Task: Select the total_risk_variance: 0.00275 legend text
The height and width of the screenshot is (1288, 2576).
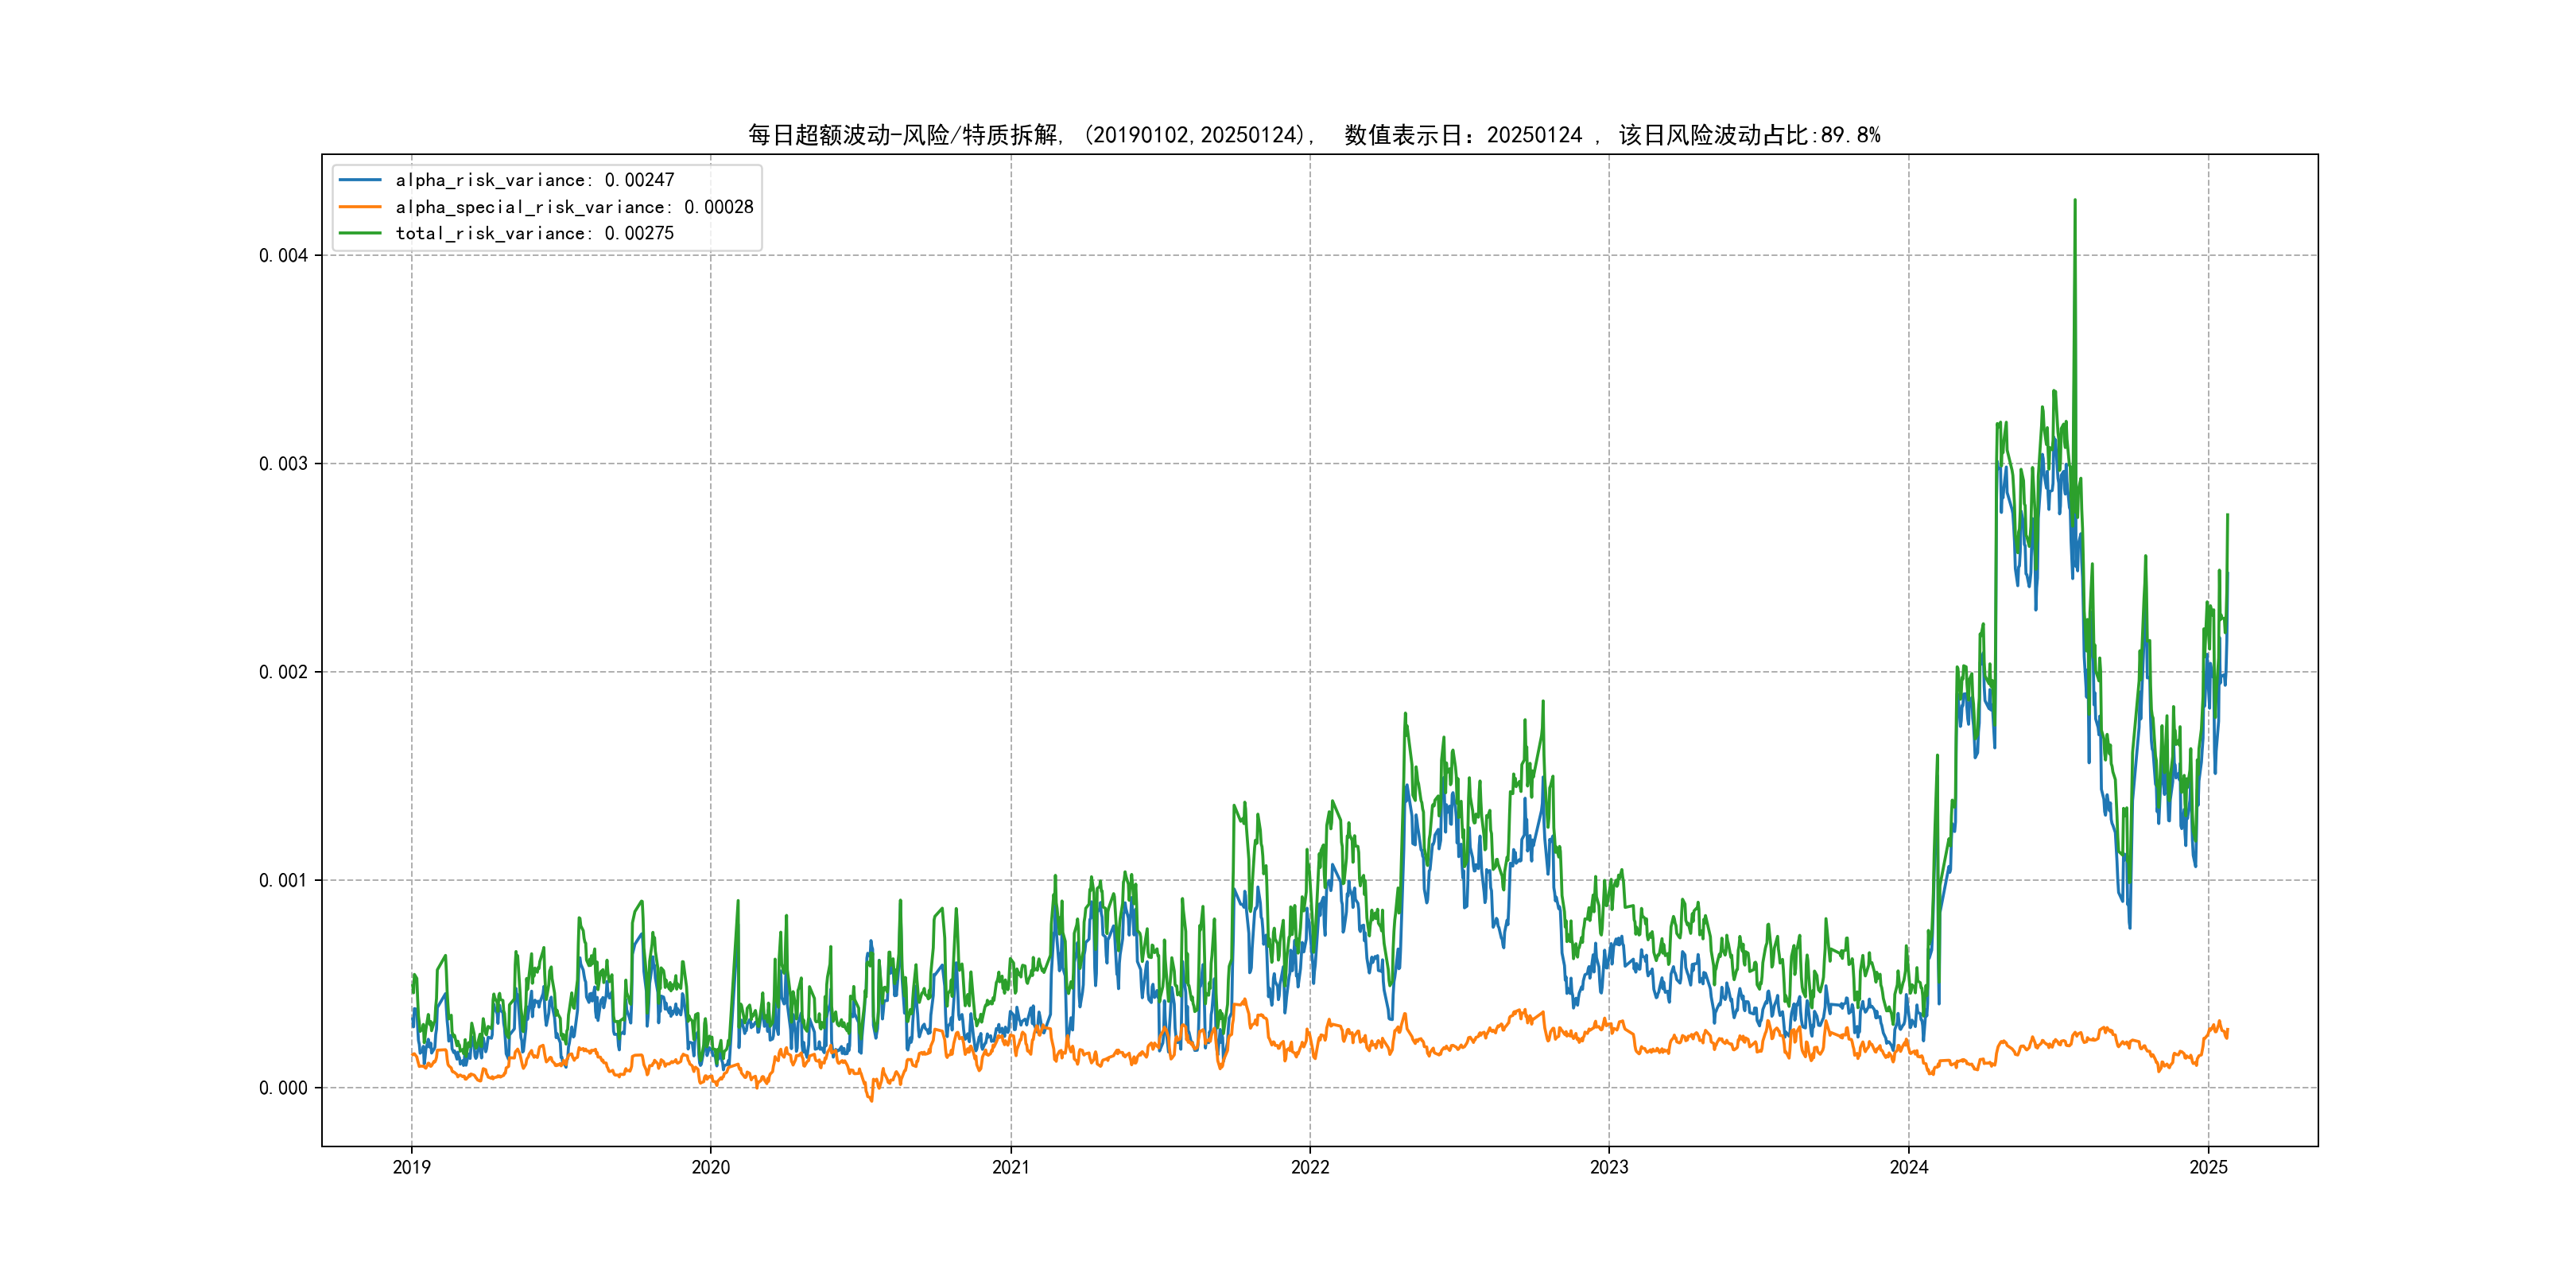Action: point(535,233)
